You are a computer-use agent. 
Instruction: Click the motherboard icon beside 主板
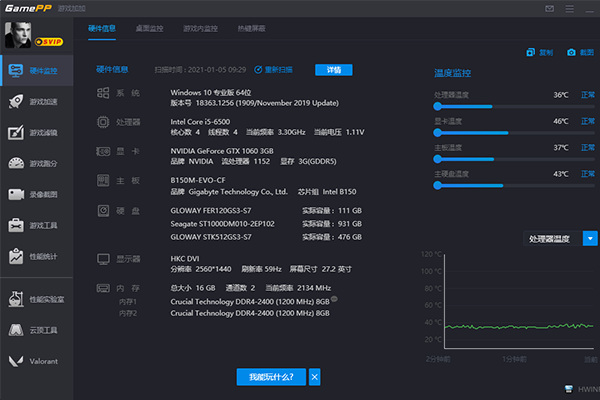(103, 181)
